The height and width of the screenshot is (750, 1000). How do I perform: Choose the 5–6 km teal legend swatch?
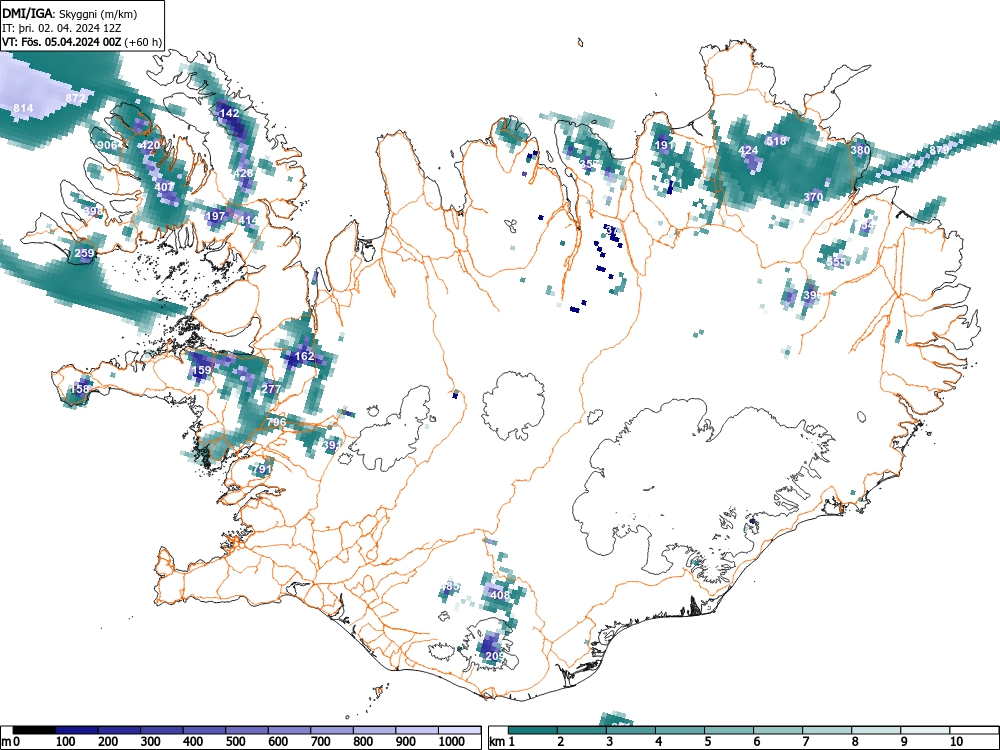pyautogui.click(x=729, y=730)
